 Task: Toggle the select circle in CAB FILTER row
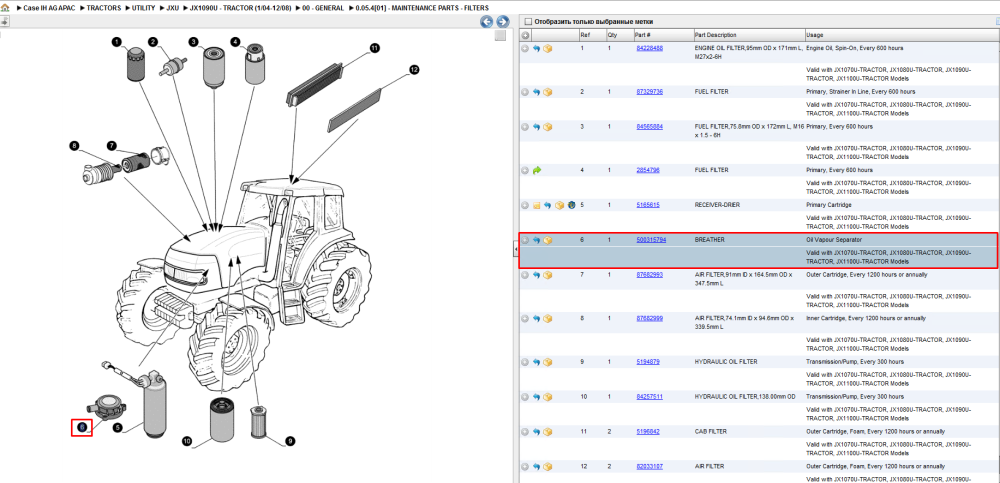tap(526, 432)
